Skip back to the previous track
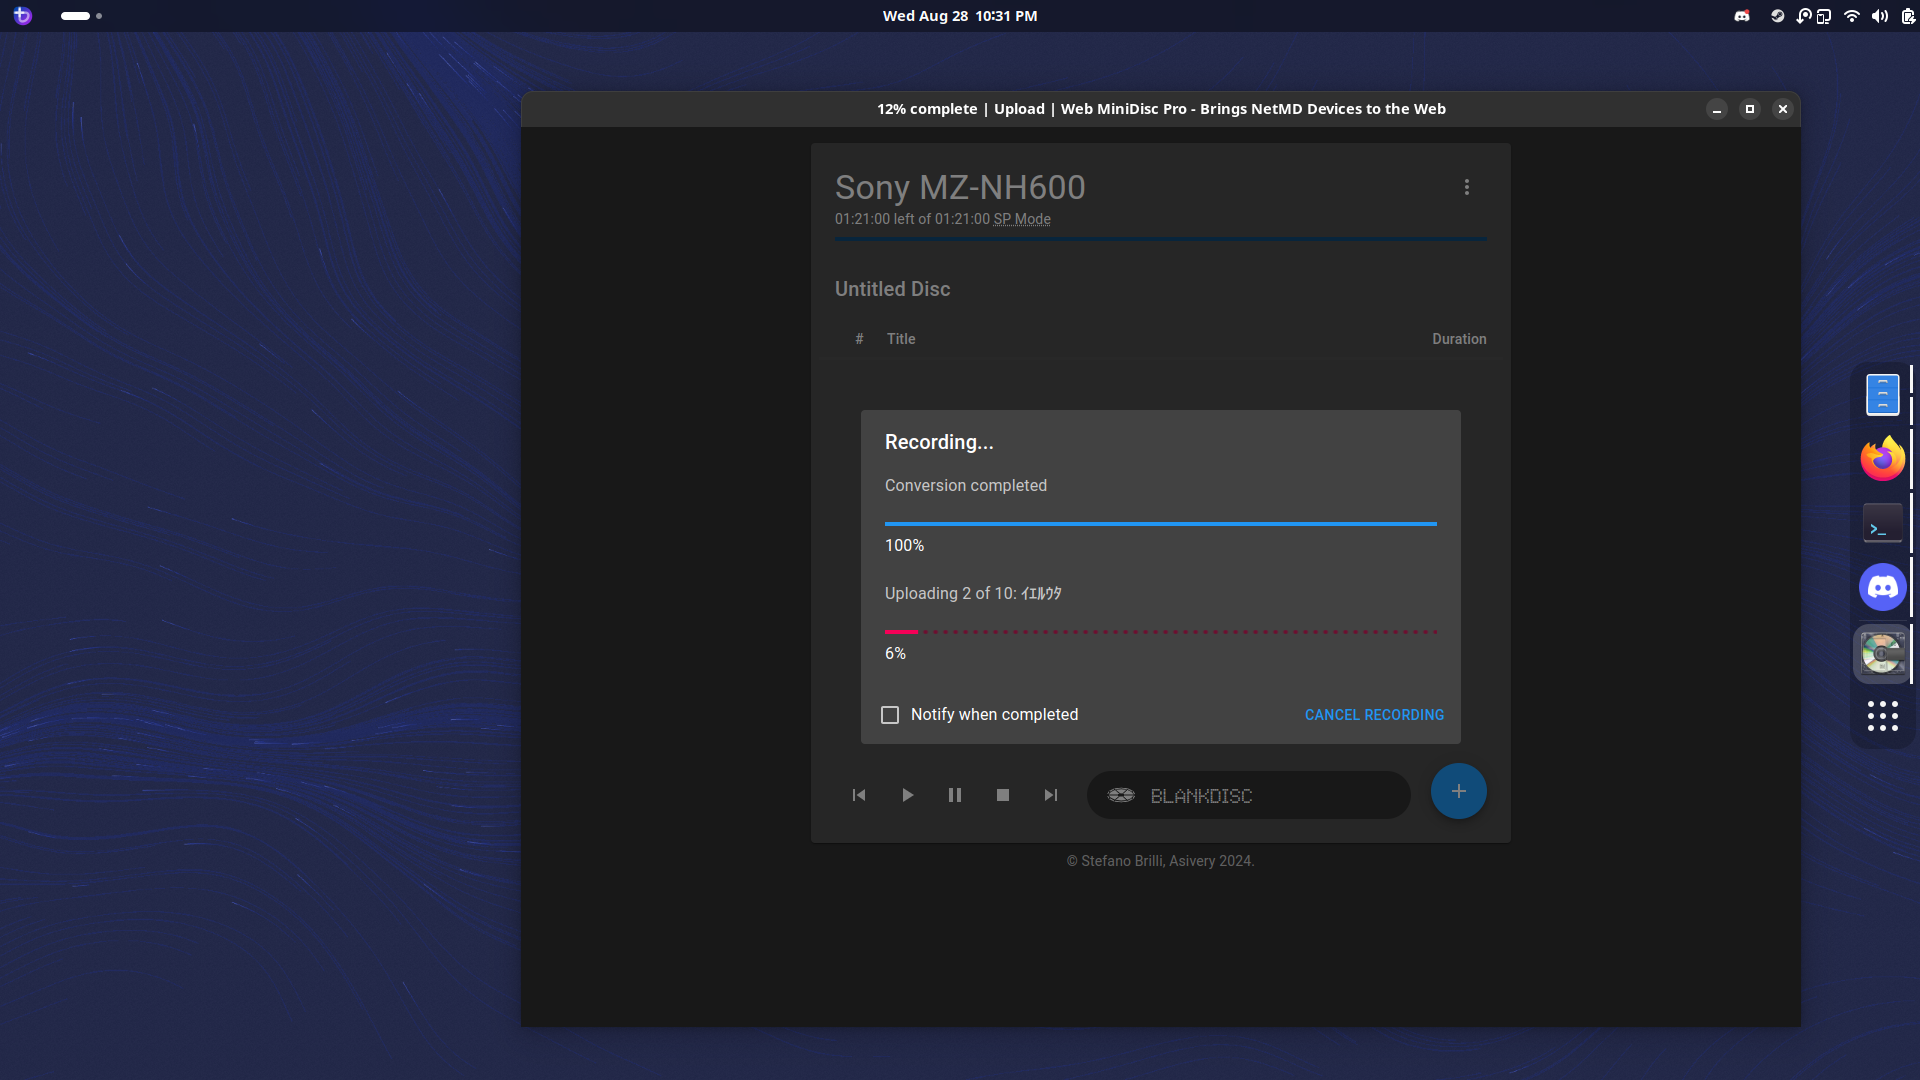Screen dimensions: 1920x1080 coord(858,795)
